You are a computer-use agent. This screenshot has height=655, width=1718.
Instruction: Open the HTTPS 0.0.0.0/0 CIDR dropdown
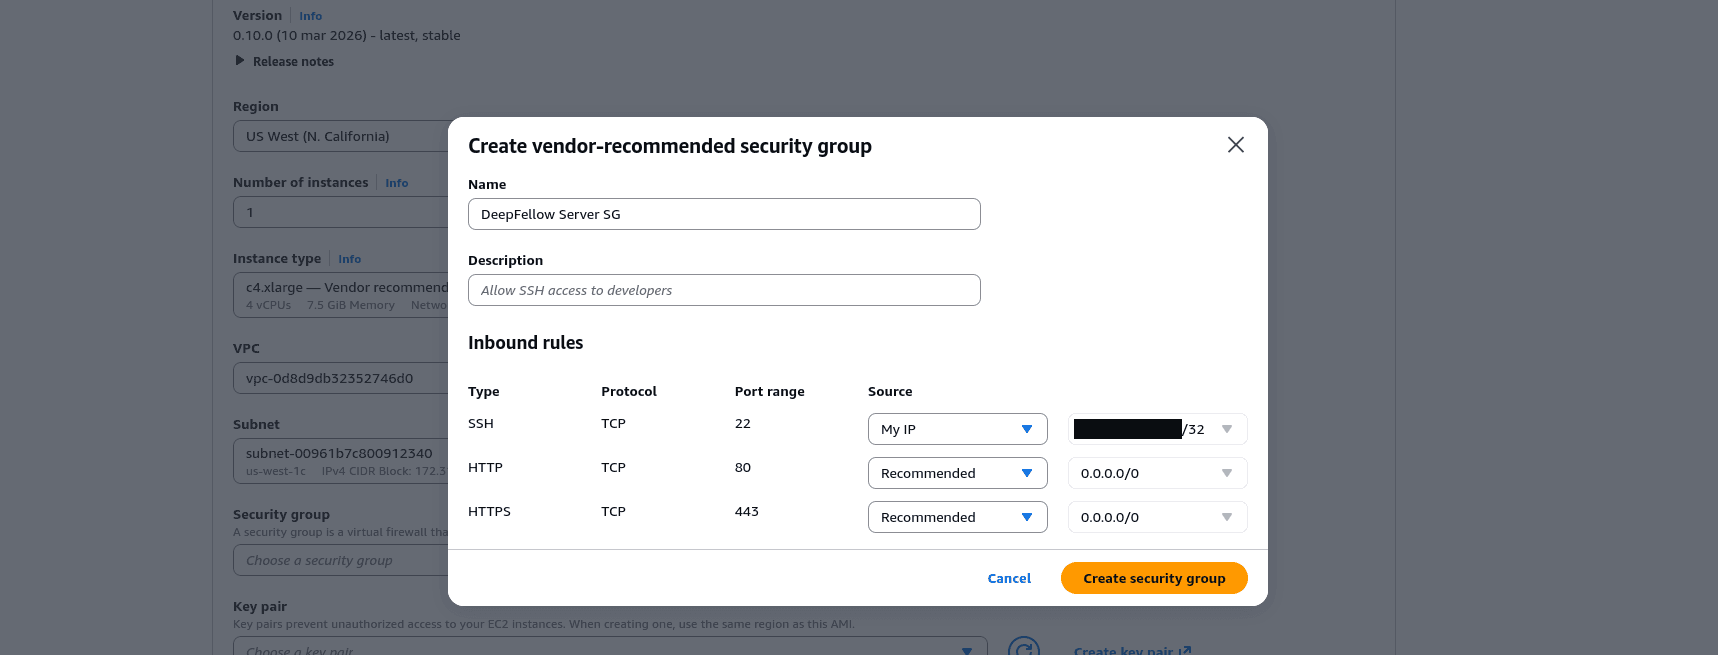click(1157, 517)
